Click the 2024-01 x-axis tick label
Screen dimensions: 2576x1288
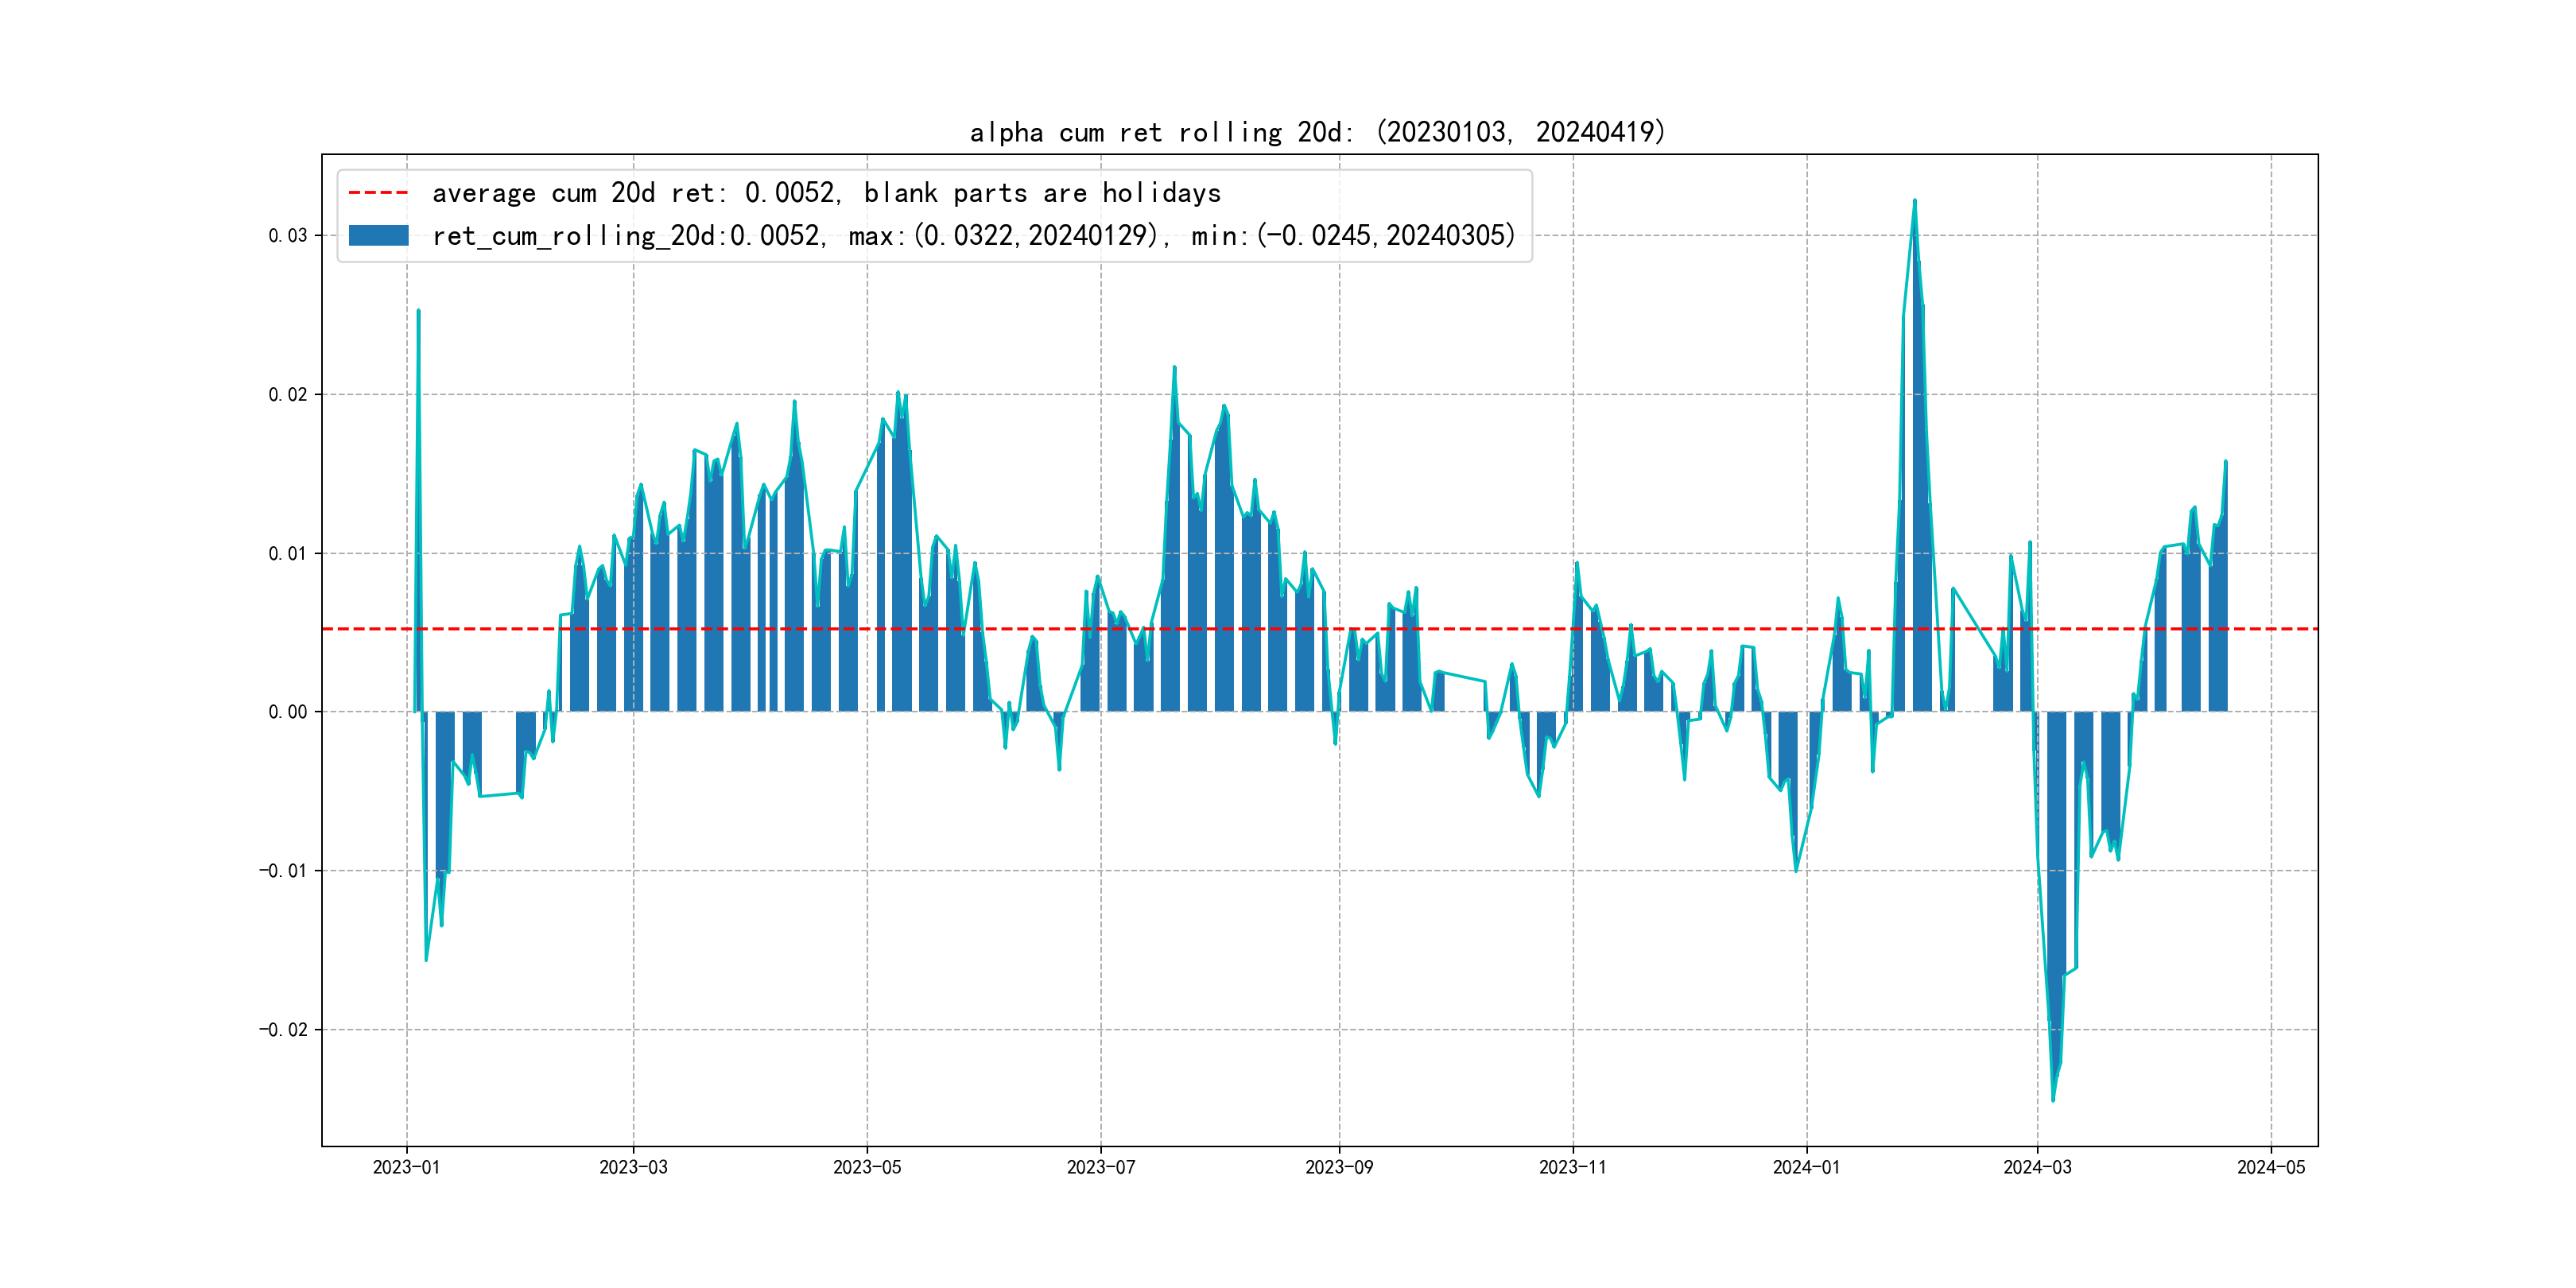click(x=1806, y=1167)
